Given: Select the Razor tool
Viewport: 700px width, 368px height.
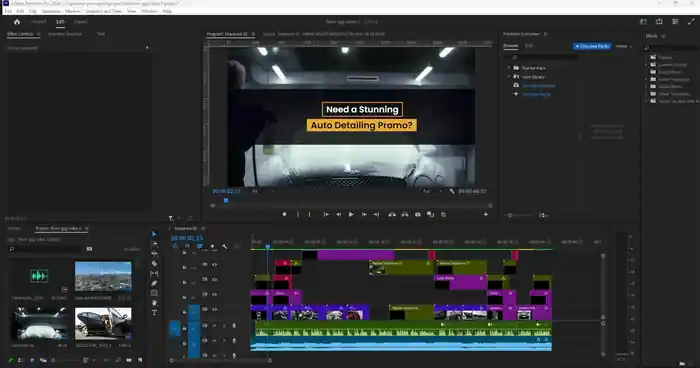Looking at the screenshot, I should (154, 263).
